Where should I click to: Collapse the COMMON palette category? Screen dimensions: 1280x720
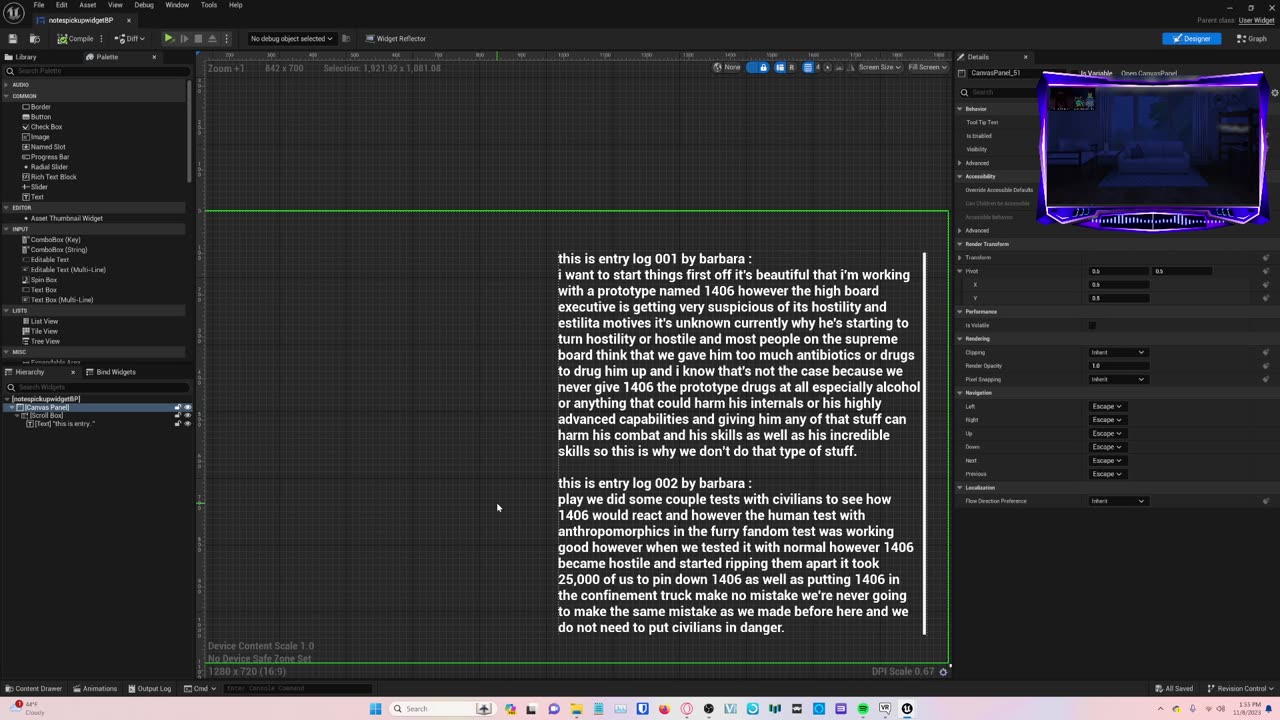(x=6, y=96)
